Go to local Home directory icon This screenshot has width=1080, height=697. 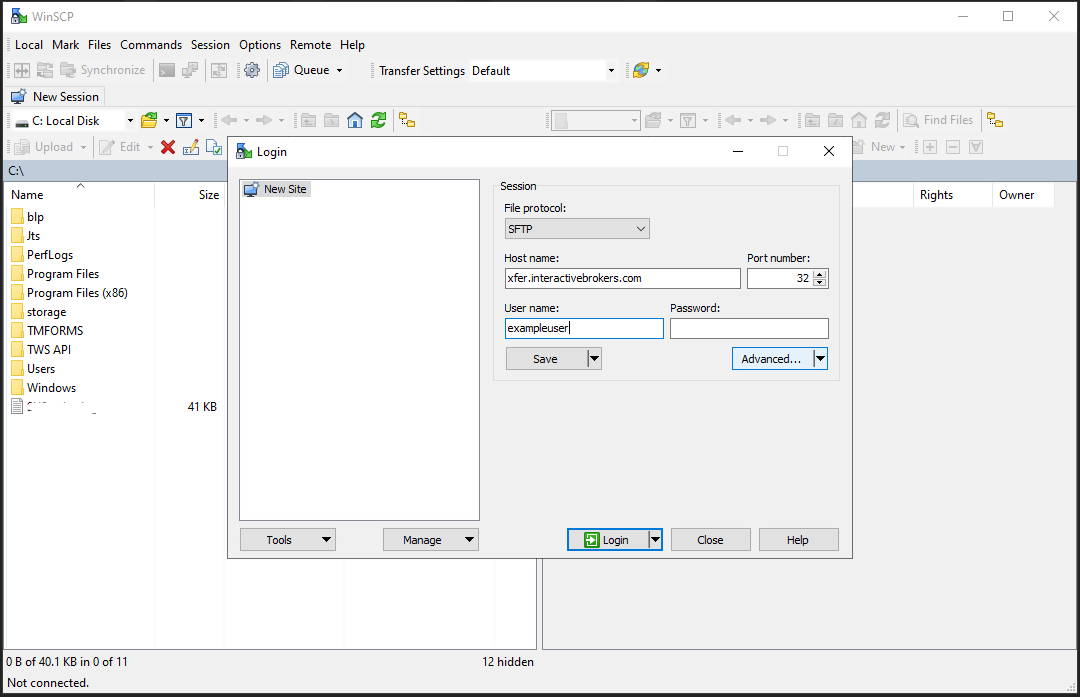coord(355,121)
